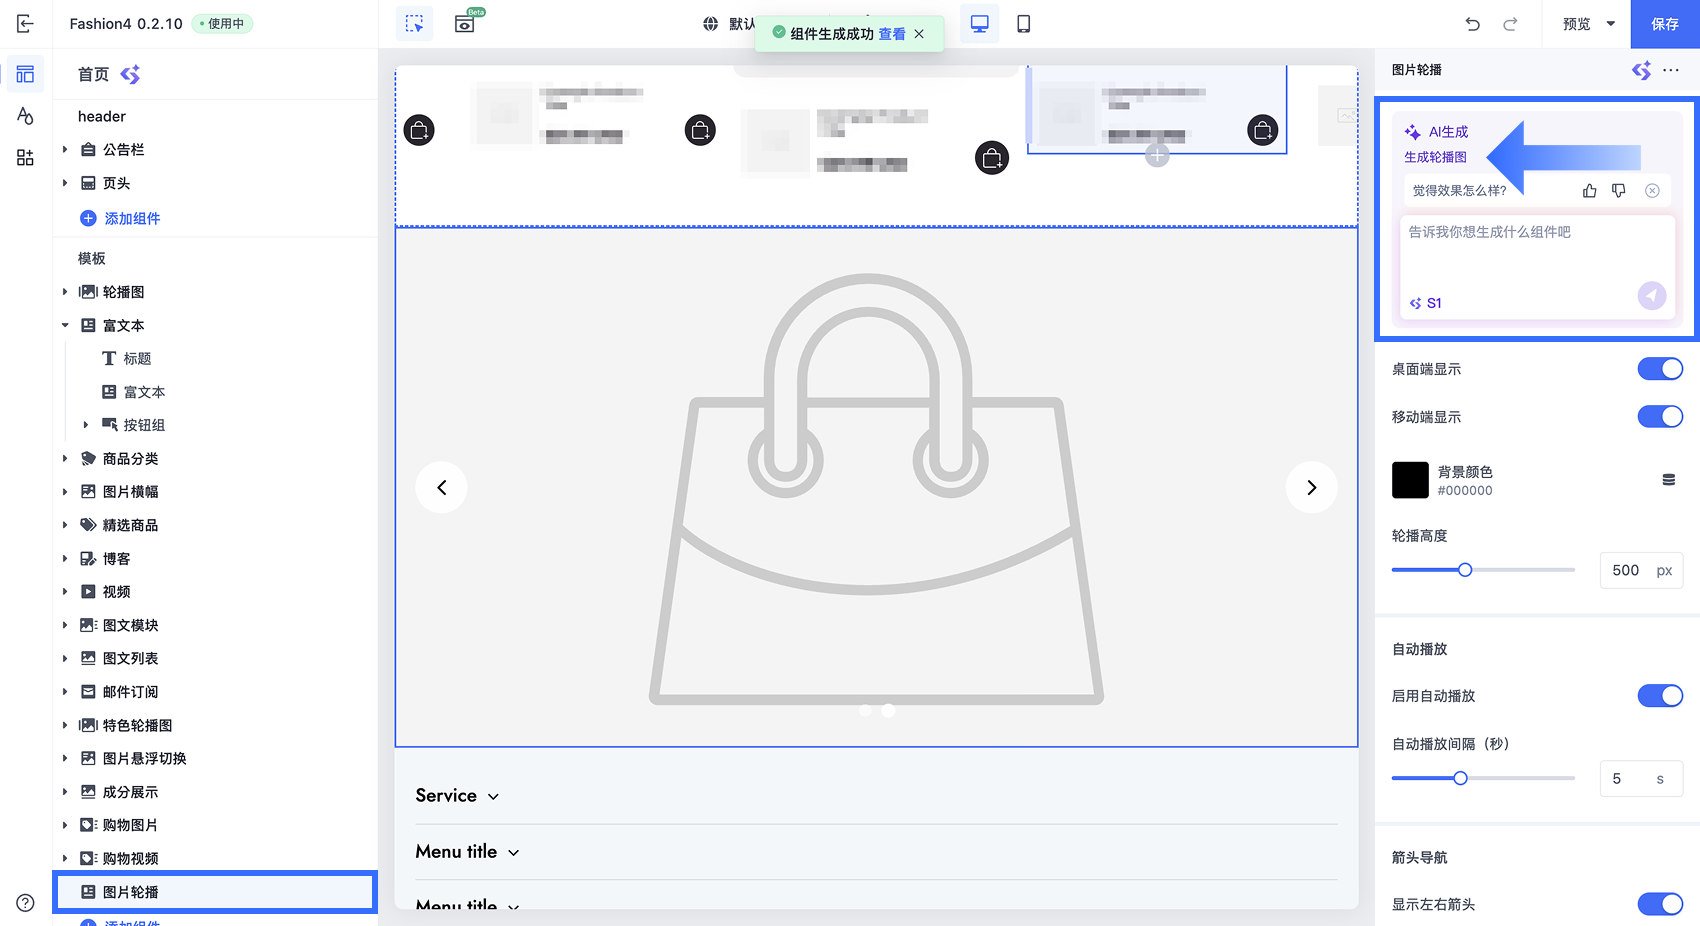Collapse the 富文本 template group
This screenshot has height=926, width=1700.
[x=65, y=326]
